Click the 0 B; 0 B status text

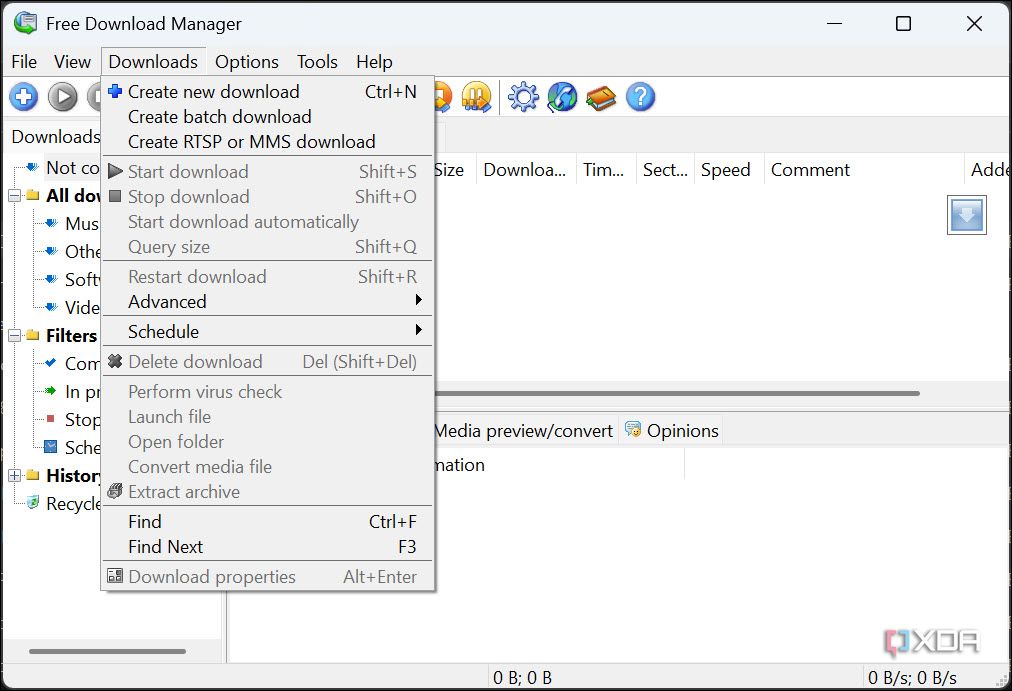pos(522,677)
